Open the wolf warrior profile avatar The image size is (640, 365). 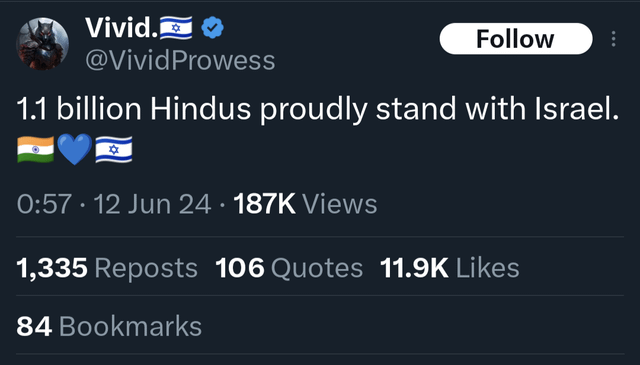(x=42, y=44)
